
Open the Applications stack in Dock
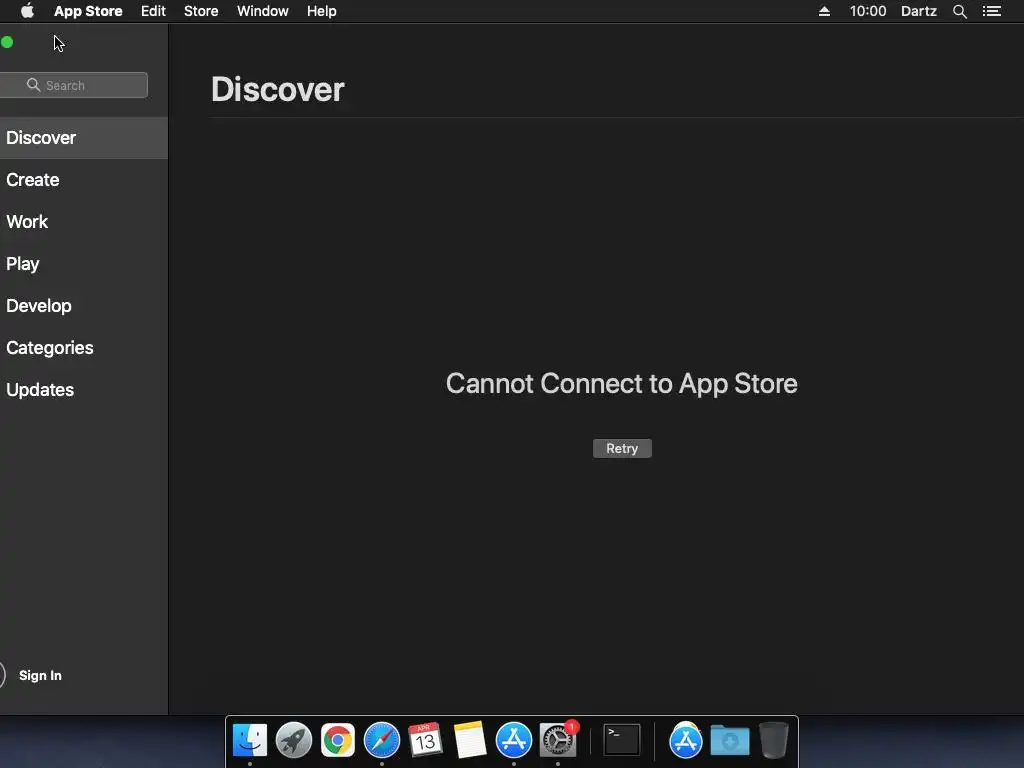(686, 740)
